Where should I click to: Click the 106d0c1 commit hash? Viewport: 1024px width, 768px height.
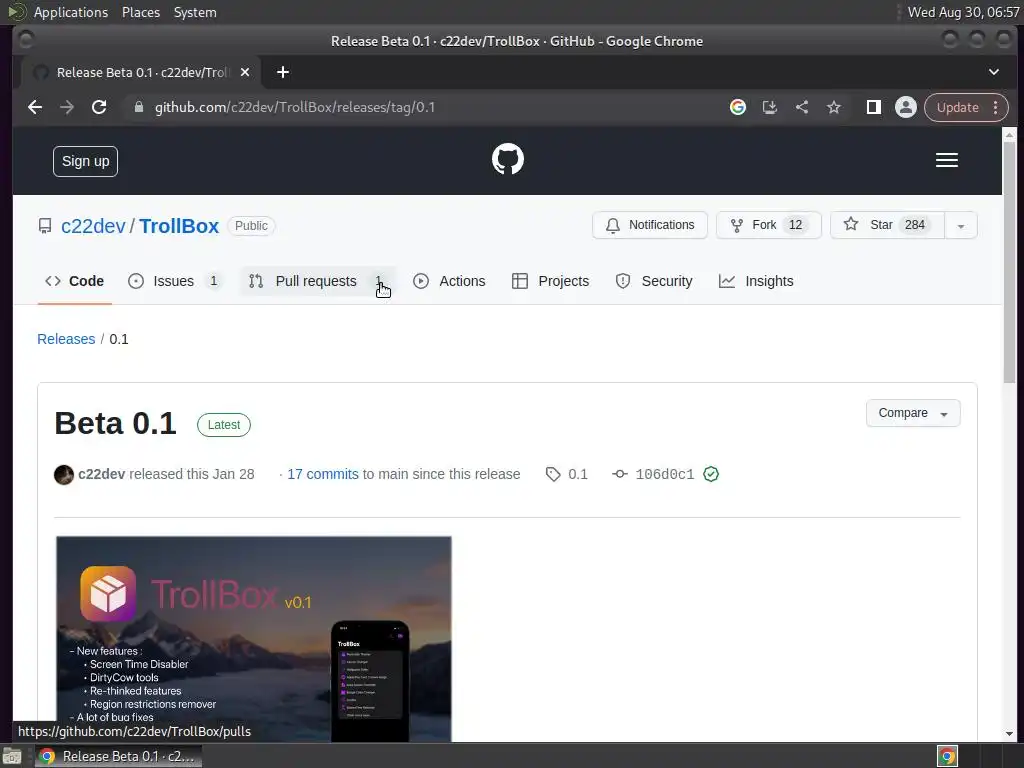pos(665,474)
